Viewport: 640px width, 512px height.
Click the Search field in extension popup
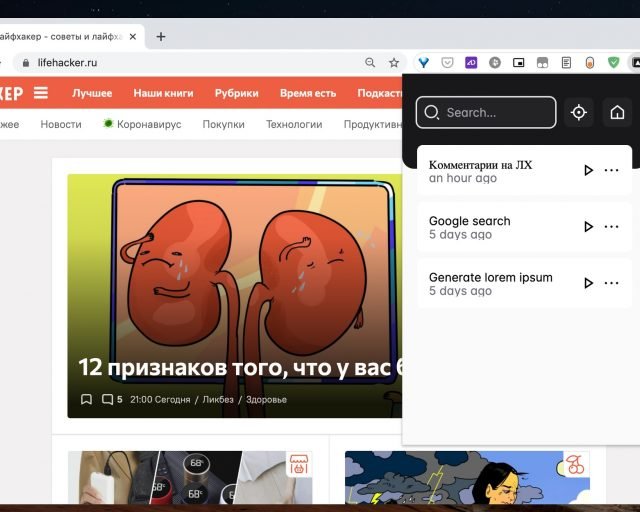[486, 112]
